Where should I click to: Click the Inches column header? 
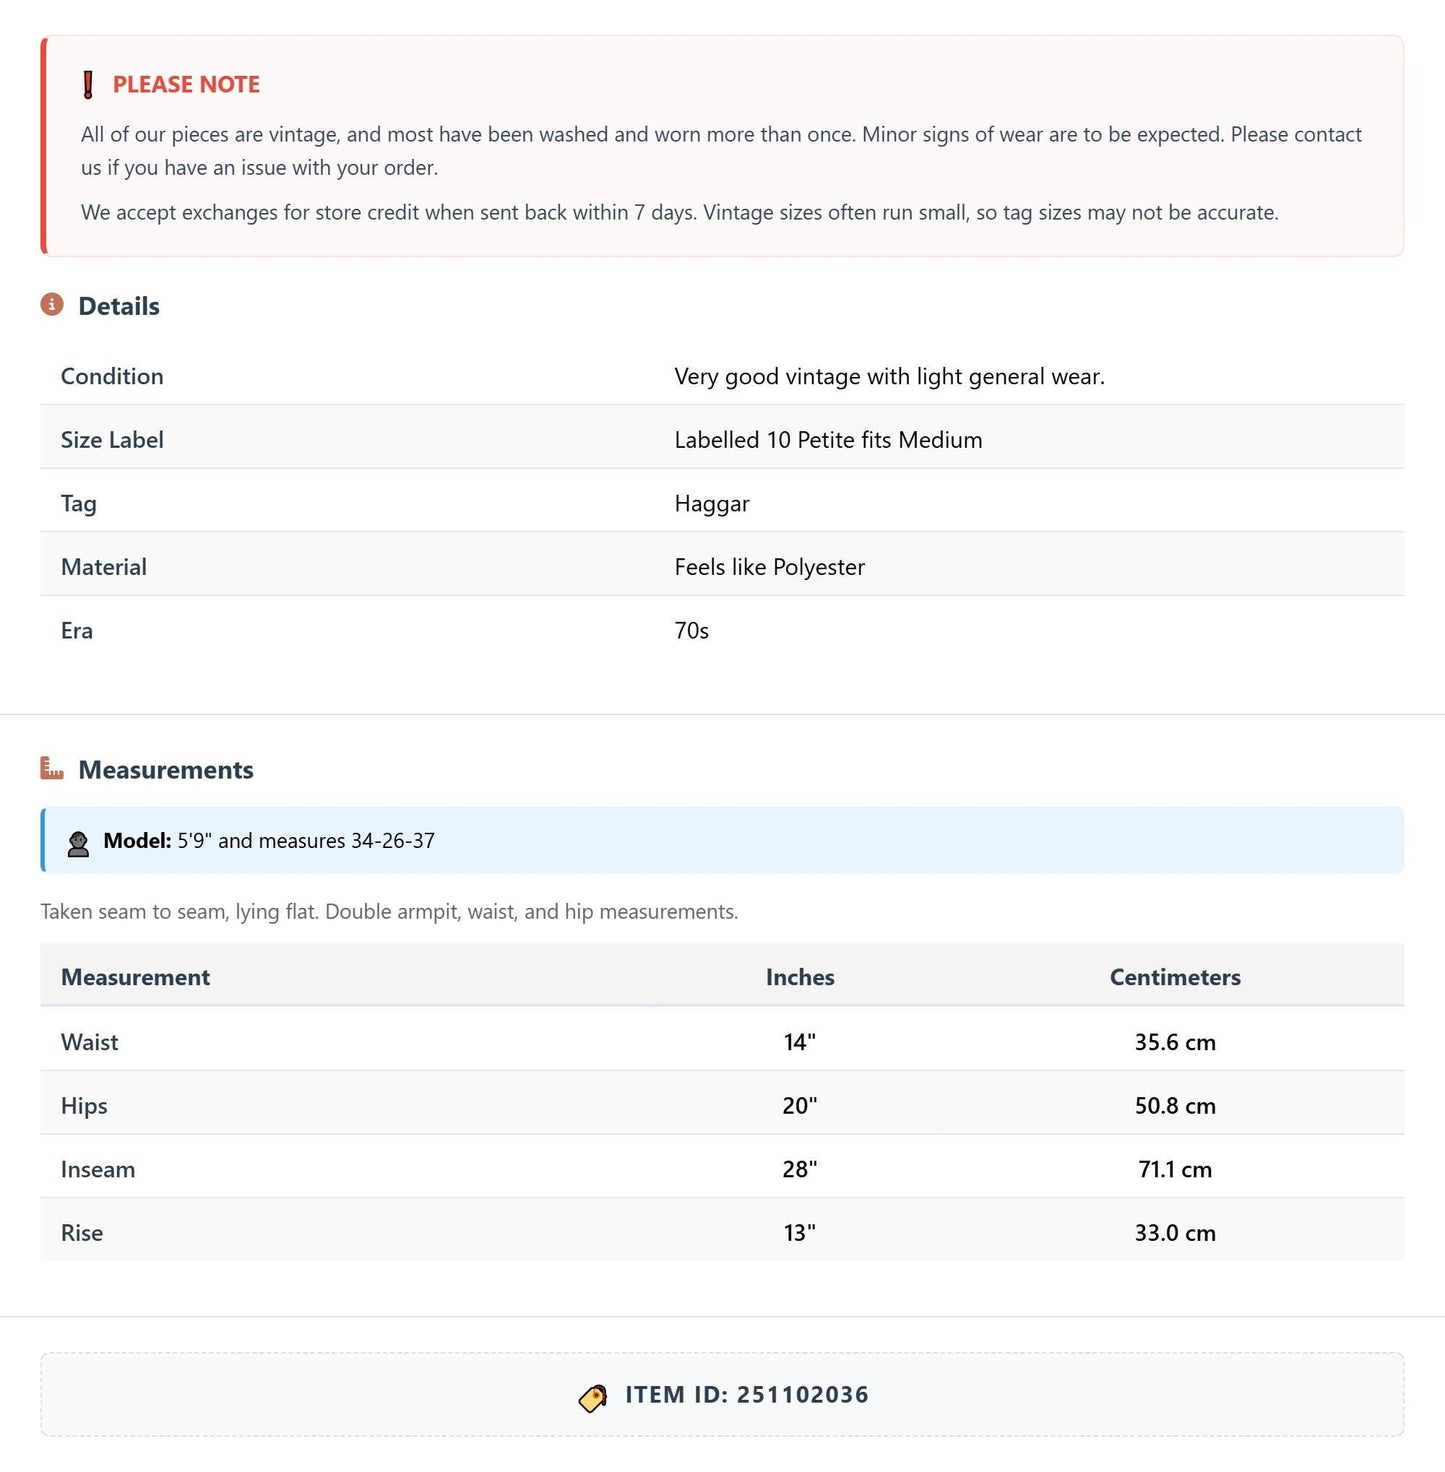[x=800, y=977]
